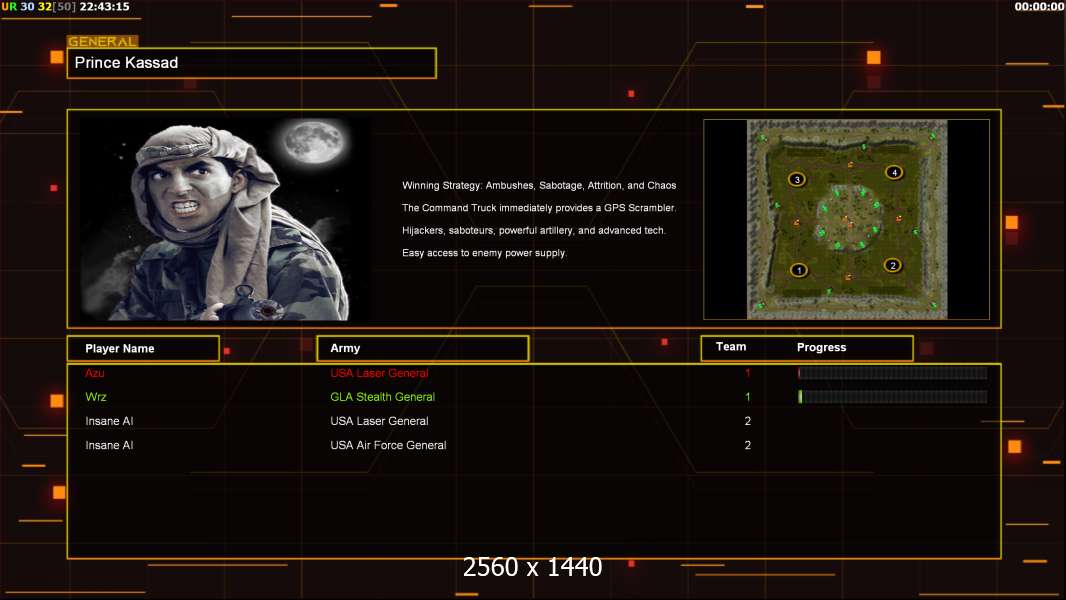Viewport: 1066px width, 600px height.
Task: Select player name Wrz
Action: click(x=96, y=397)
